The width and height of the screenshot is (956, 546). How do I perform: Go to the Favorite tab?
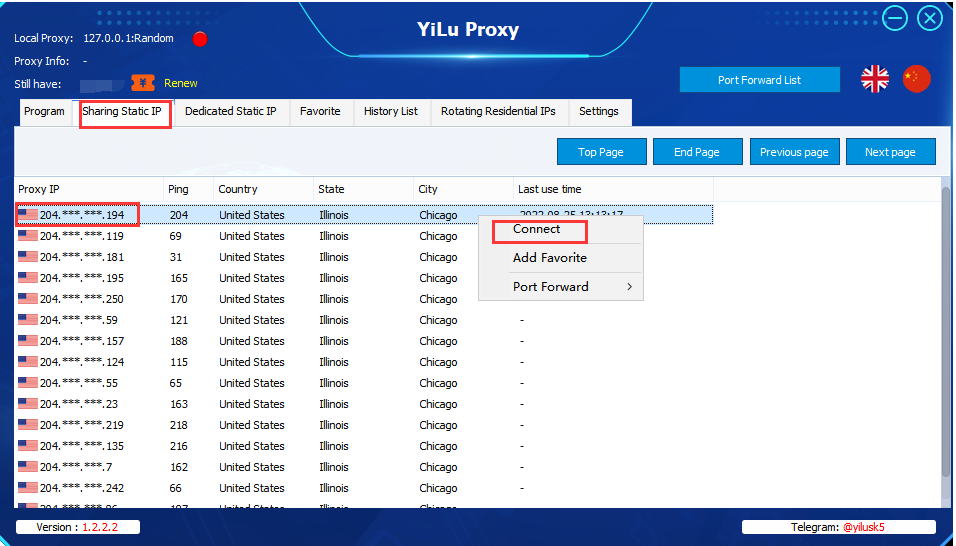click(320, 112)
